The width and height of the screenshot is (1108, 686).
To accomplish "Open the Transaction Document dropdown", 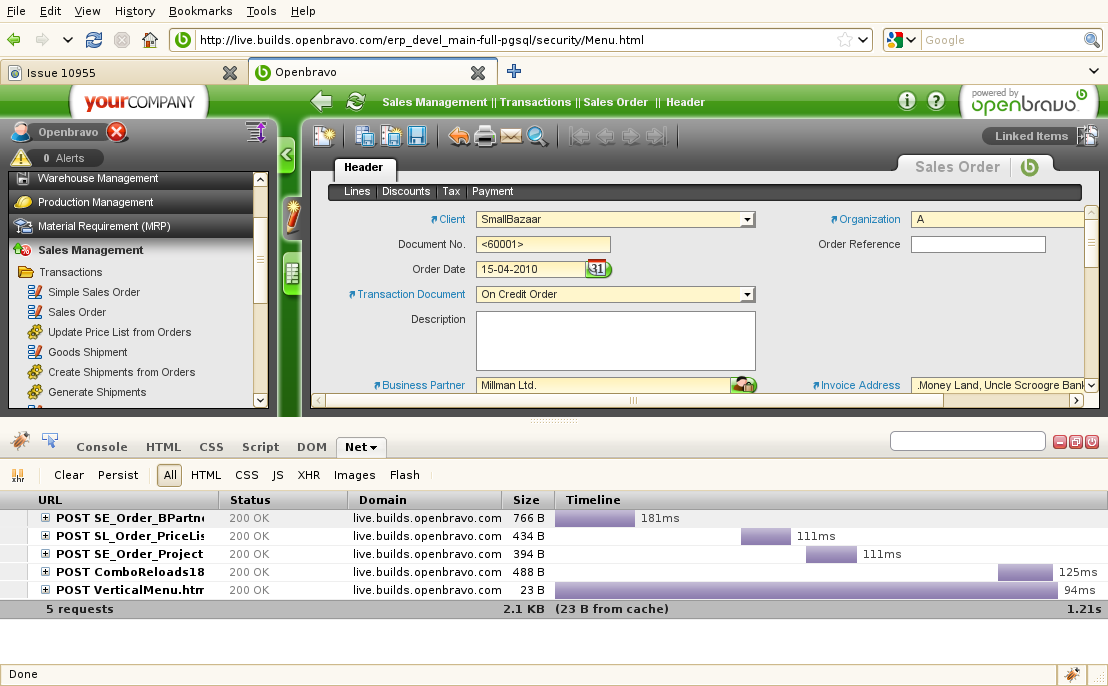I will [x=747, y=294].
